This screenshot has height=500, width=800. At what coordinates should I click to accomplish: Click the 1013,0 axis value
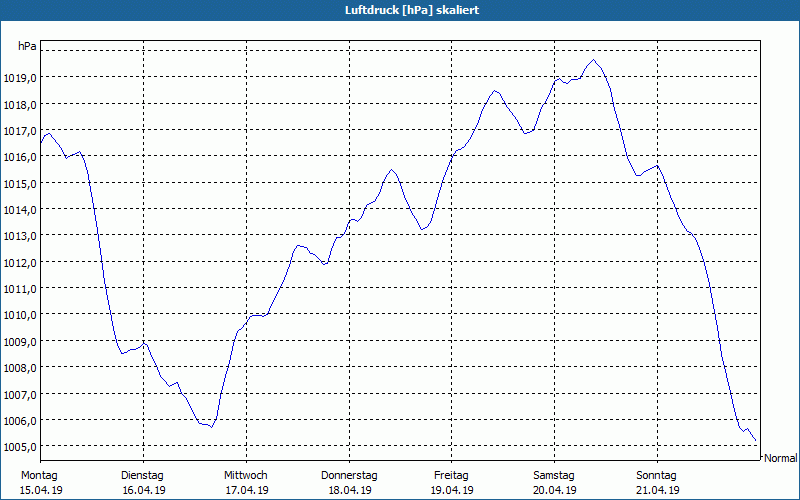click(x=20, y=236)
